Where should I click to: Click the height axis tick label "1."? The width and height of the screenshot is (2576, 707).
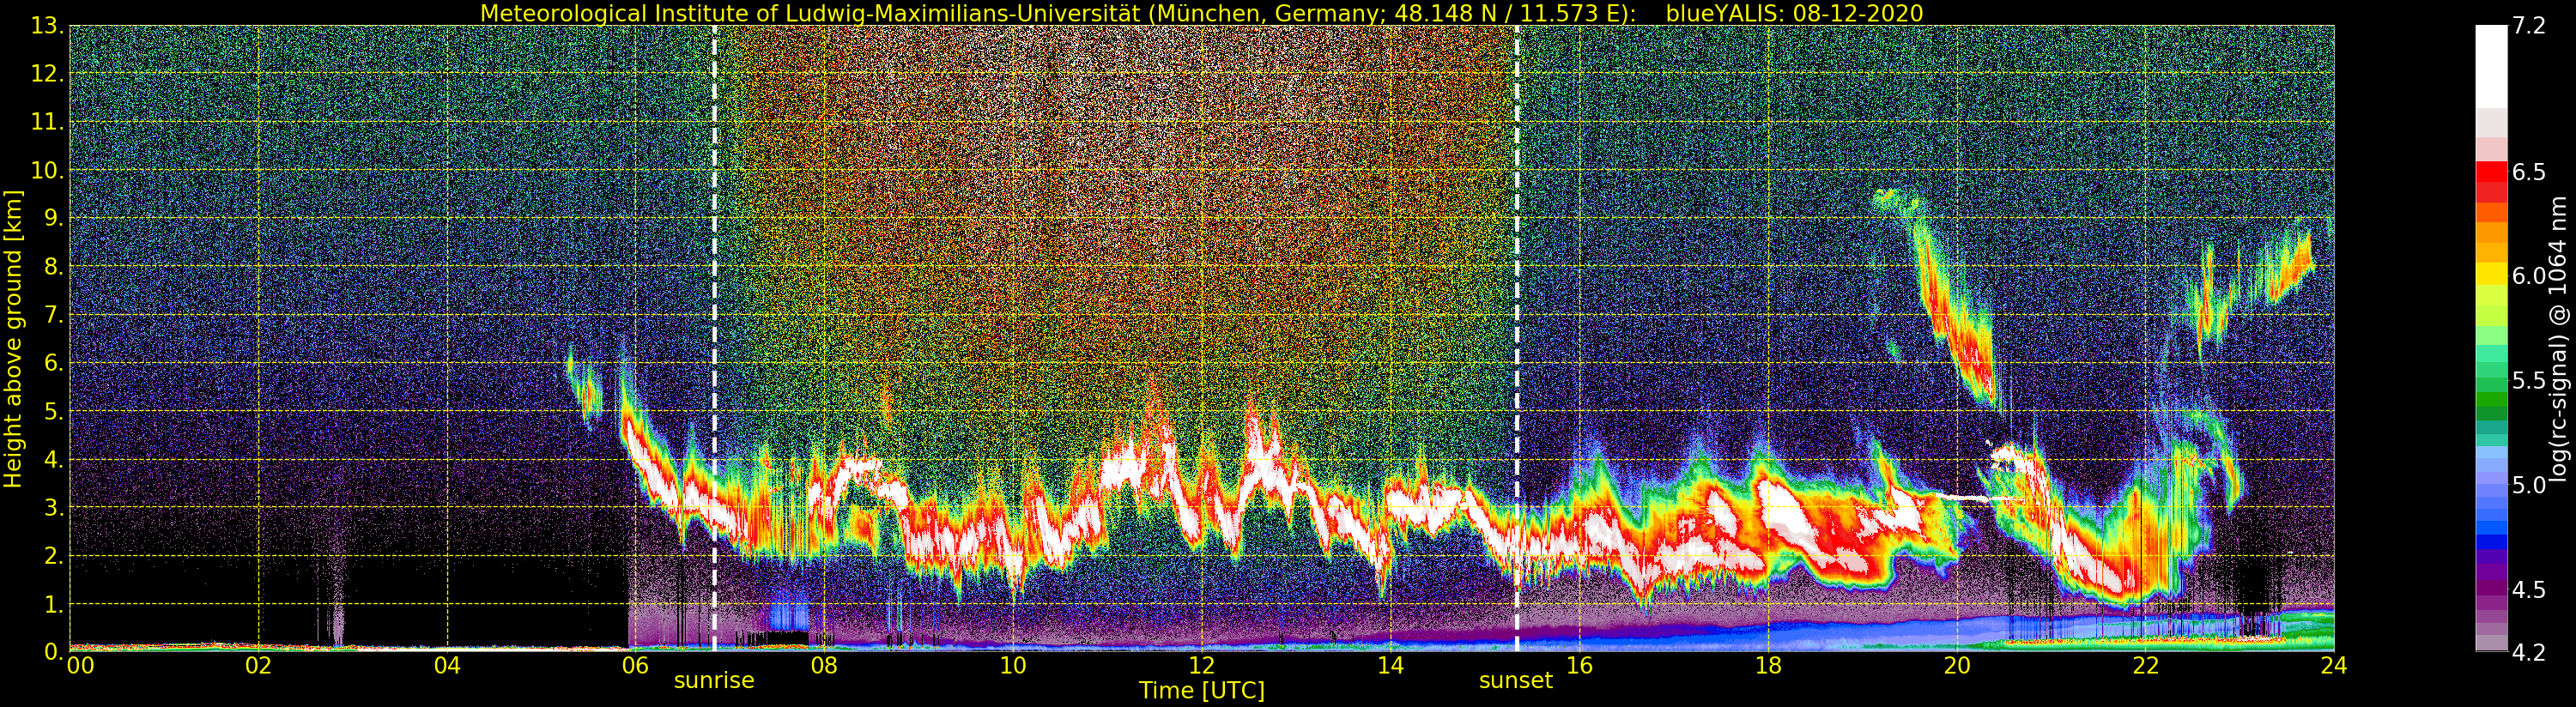pos(54,604)
